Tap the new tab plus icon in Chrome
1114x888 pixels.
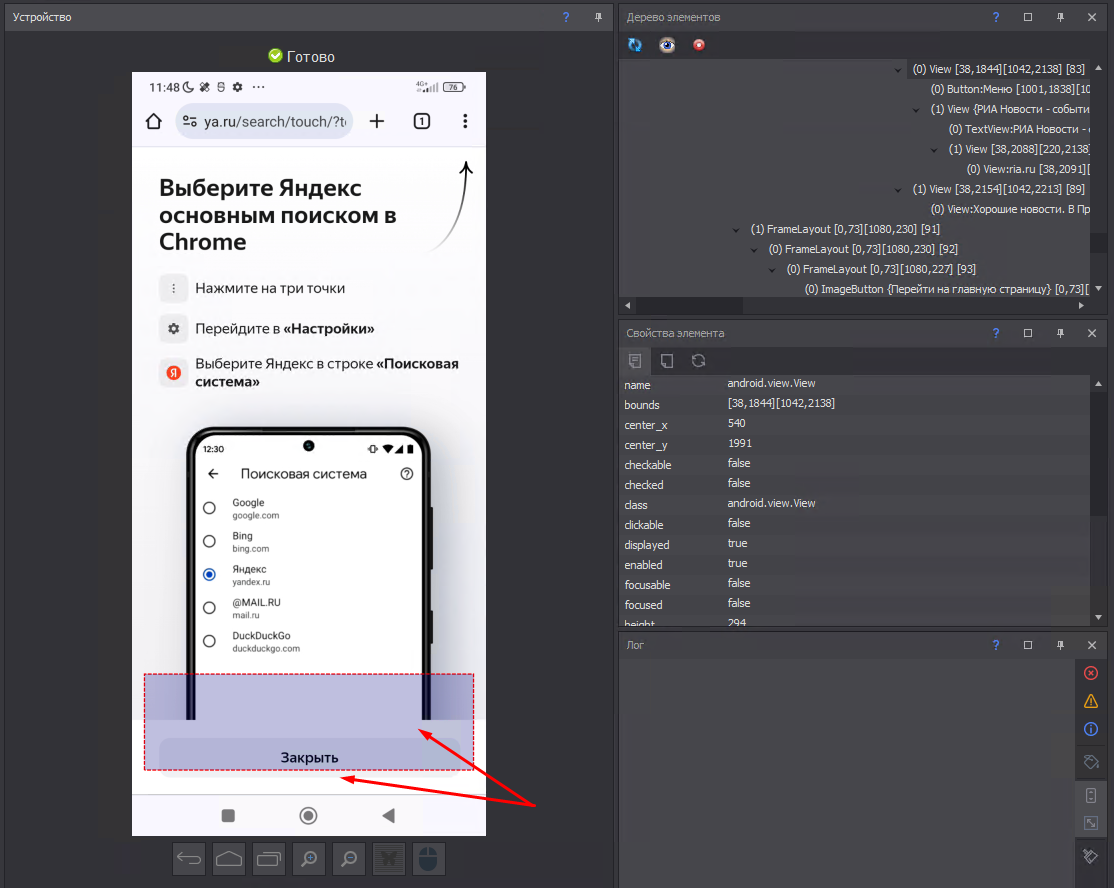coord(377,121)
